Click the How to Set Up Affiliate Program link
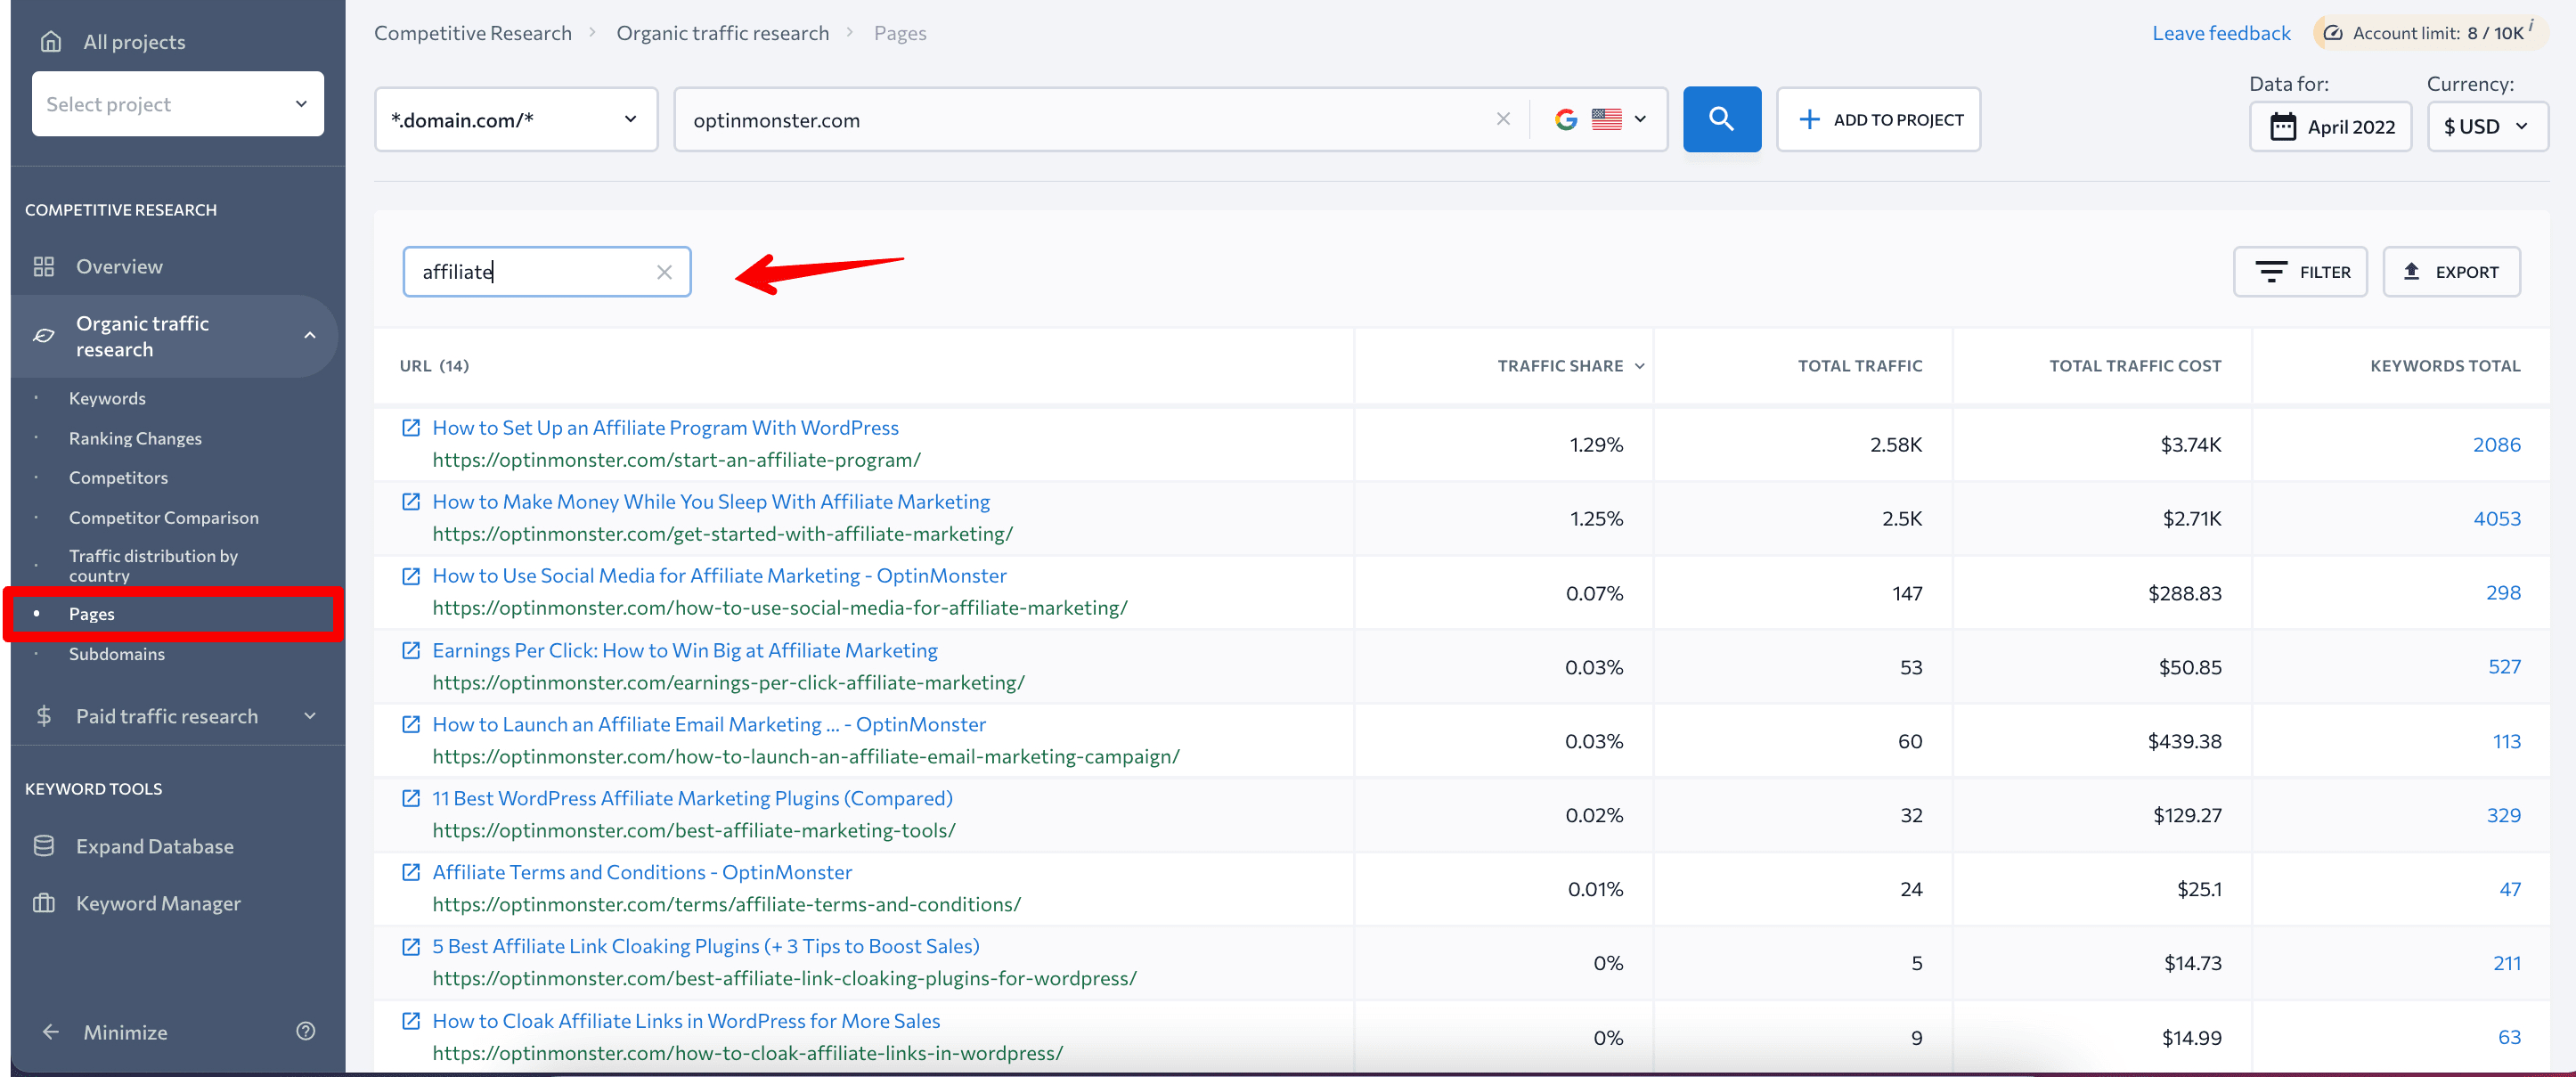The width and height of the screenshot is (2576, 1077). tap(665, 427)
